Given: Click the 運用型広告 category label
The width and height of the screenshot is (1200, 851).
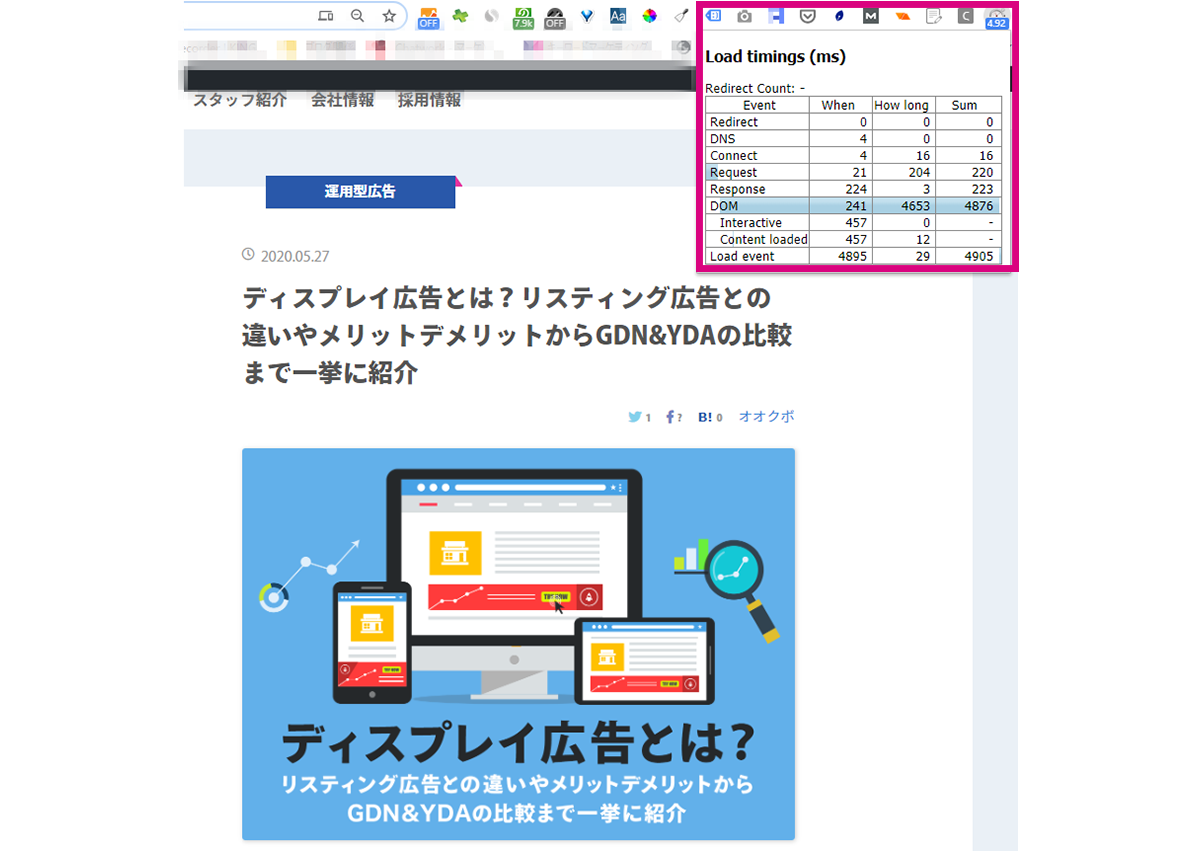Looking at the screenshot, I should tap(360, 191).
